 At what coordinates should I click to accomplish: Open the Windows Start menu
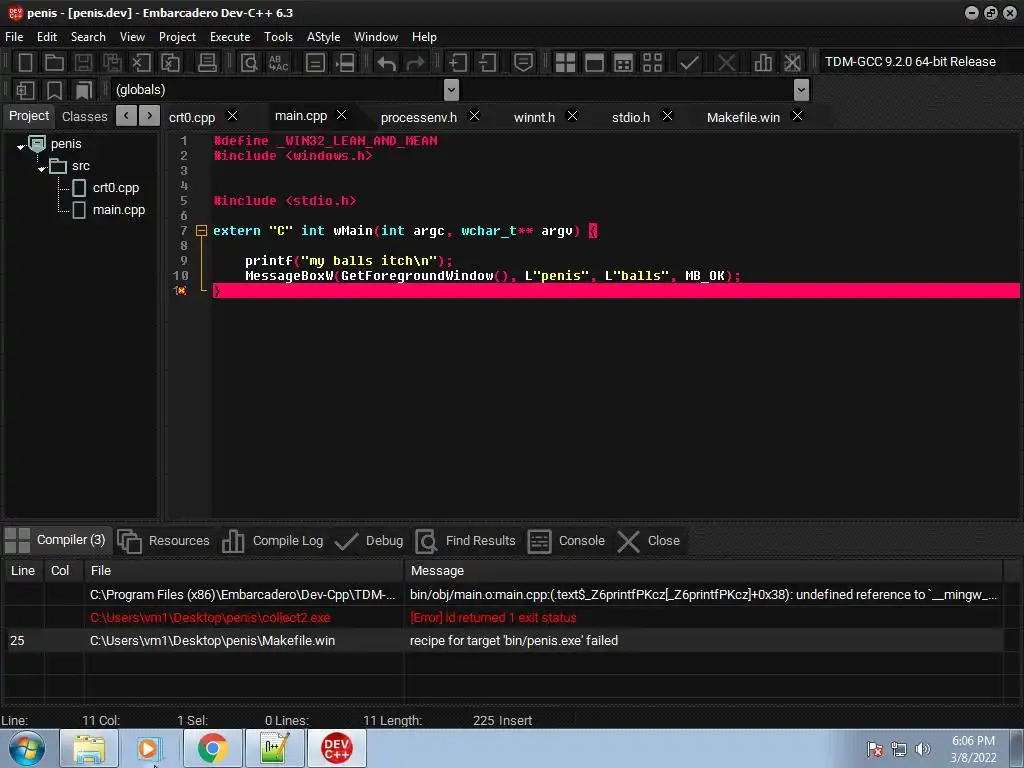[26, 748]
